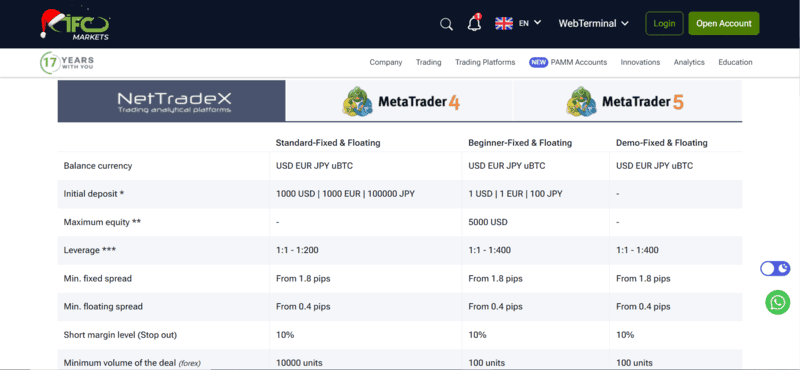800x370 pixels.
Task: Click the 1000 USD | 1000 EUR | 100000 JPY cell
Action: [x=345, y=194]
